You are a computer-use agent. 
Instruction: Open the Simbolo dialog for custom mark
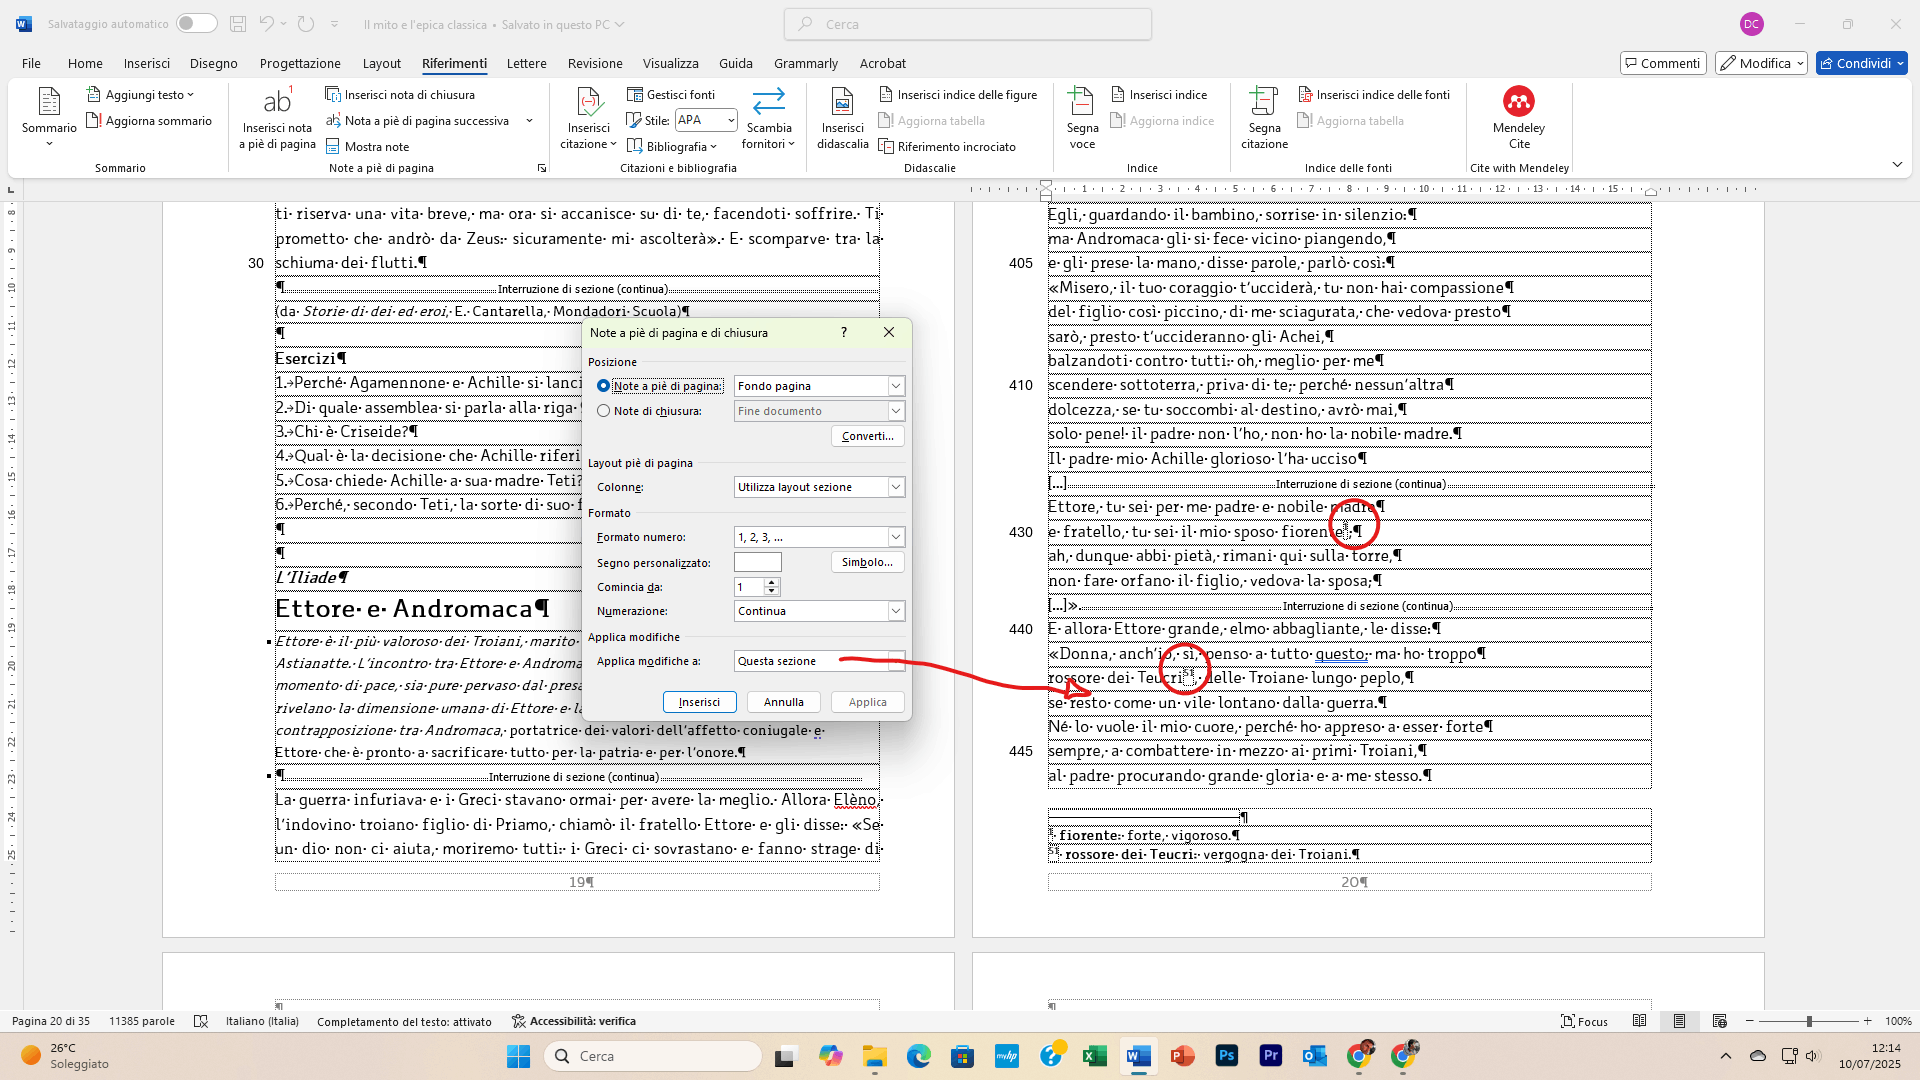pyautogui.click(x=866, y=562)
